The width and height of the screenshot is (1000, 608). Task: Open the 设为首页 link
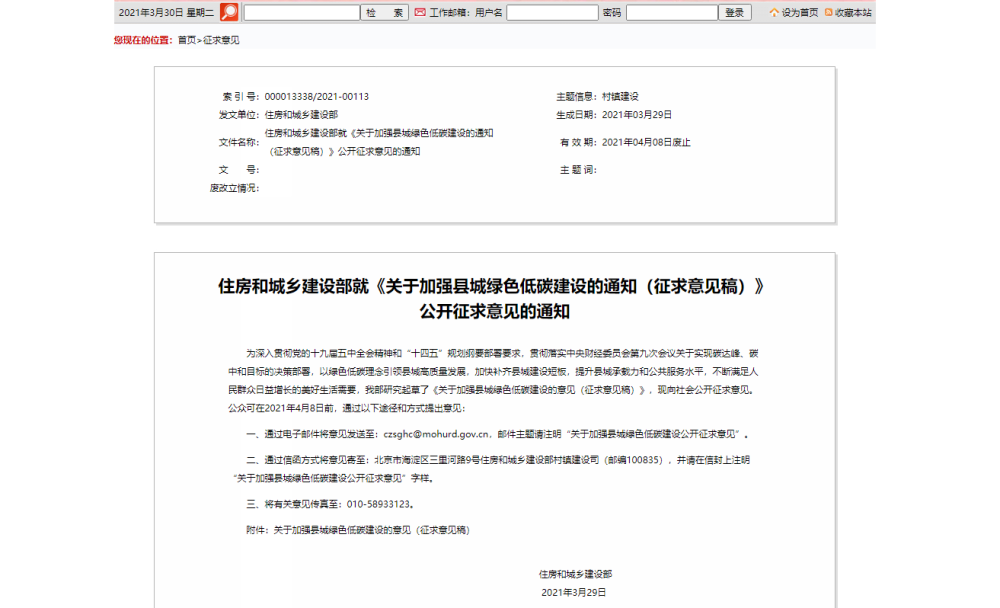click(x=800, y=13)
